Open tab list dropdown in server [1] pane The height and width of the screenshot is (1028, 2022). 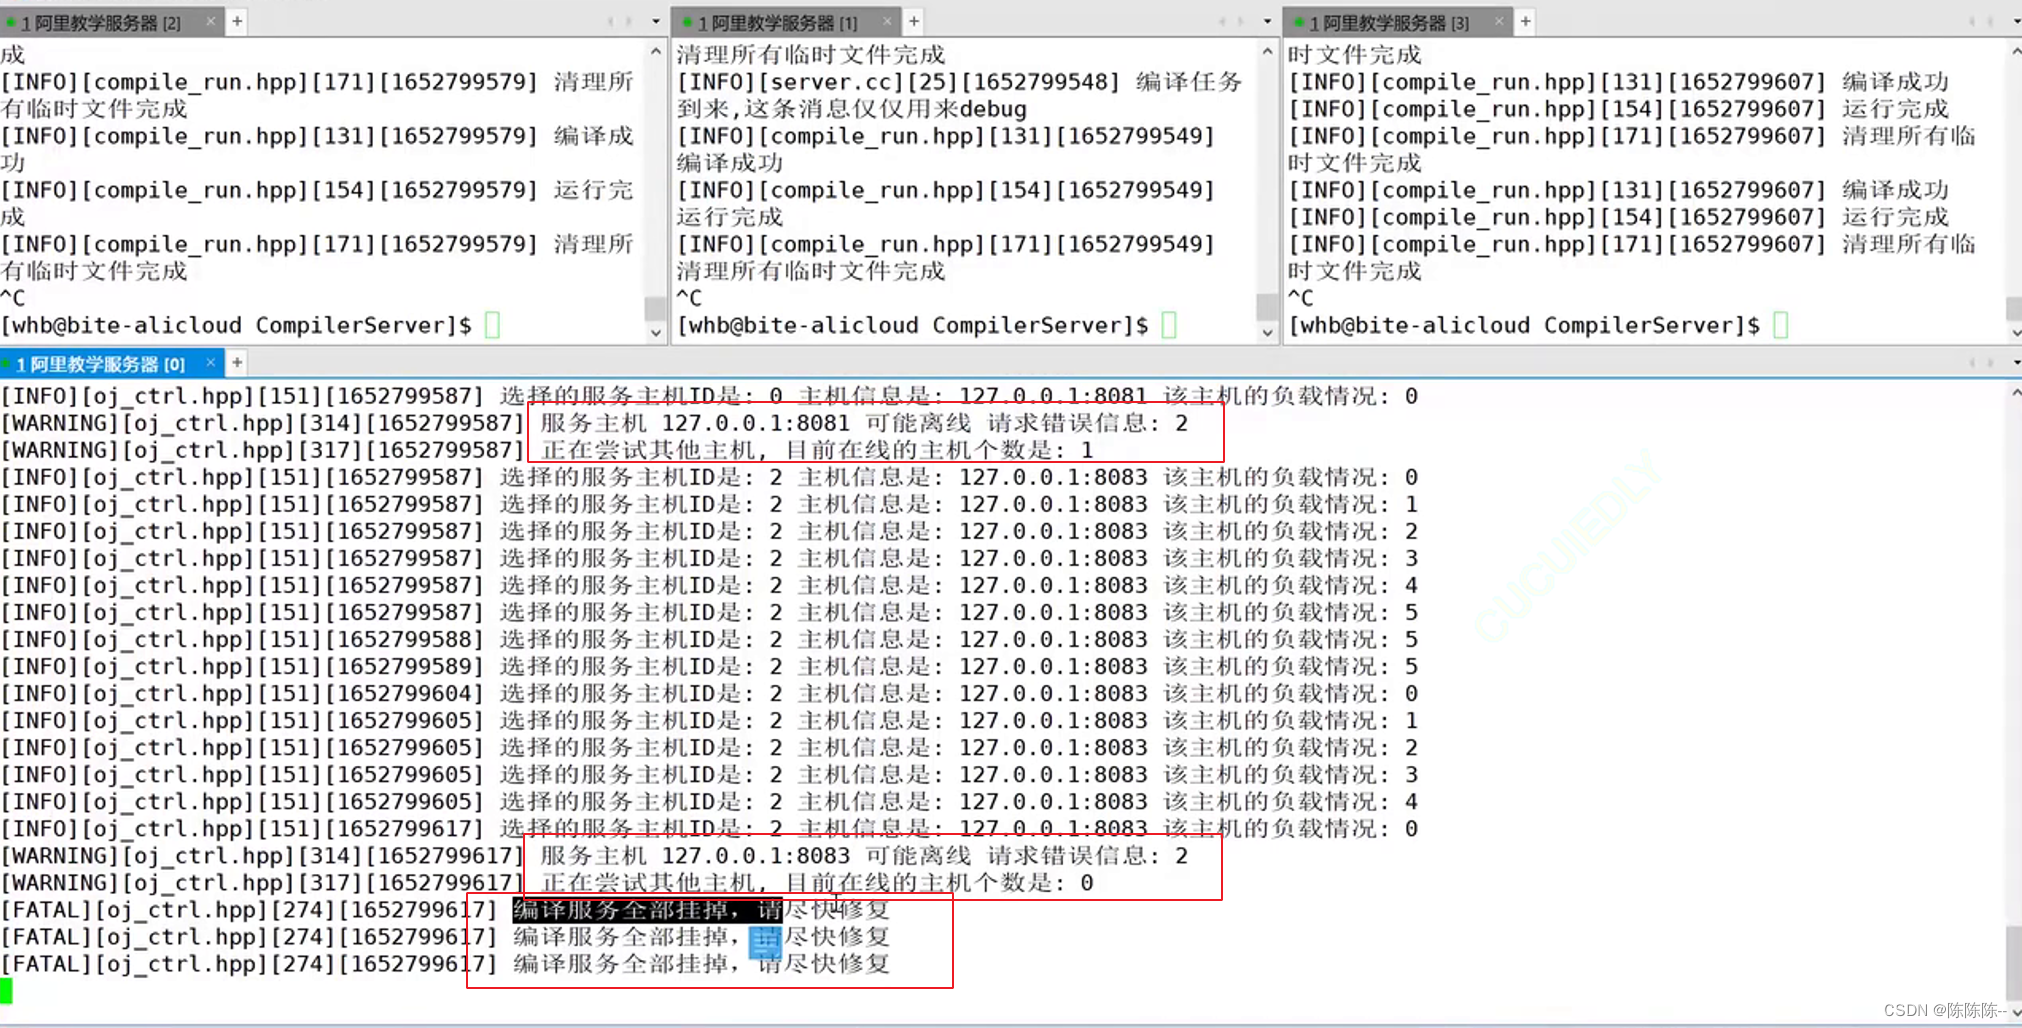[1267, 21]
